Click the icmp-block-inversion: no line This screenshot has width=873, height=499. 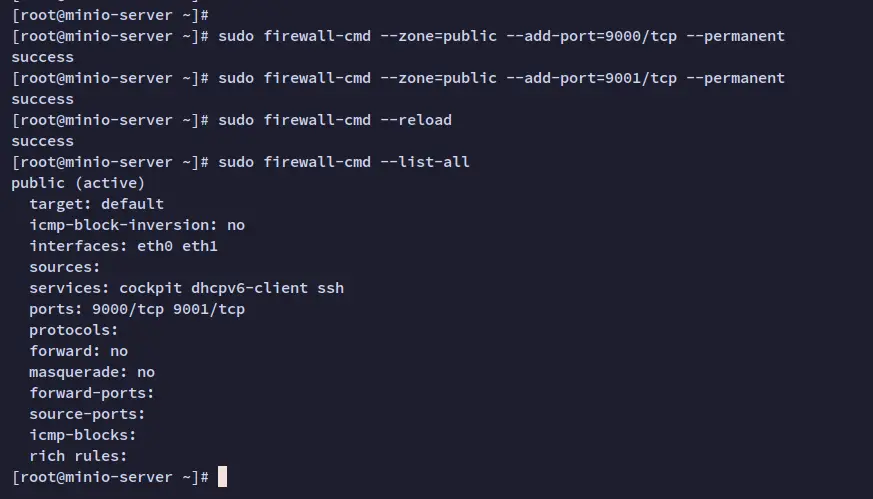click(137, 225)
